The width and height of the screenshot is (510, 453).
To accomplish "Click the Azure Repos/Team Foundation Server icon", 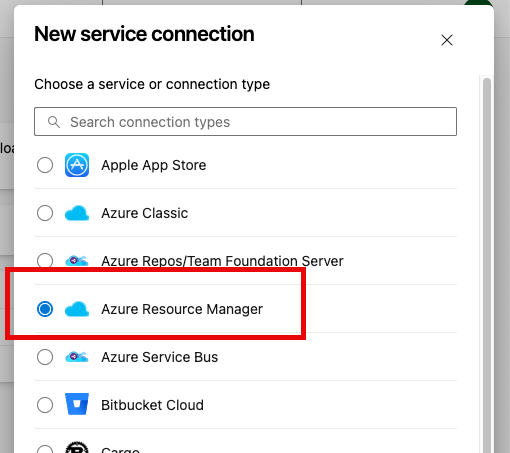I will coord(77,260).
